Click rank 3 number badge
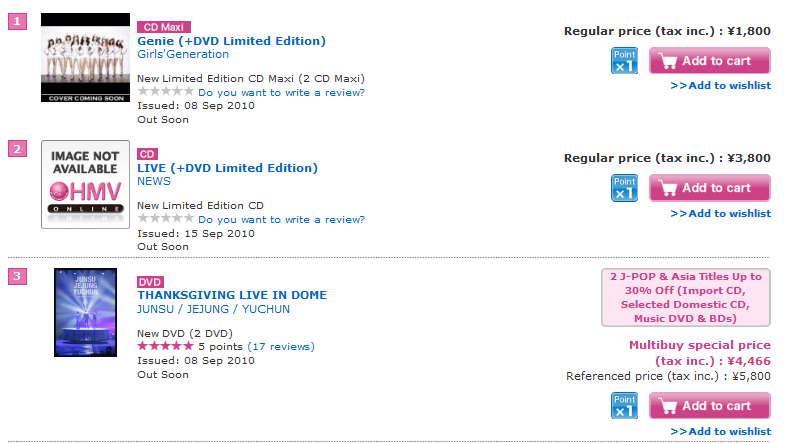The height and width of the screenshot is (443, 787). (x=17, y=276)
